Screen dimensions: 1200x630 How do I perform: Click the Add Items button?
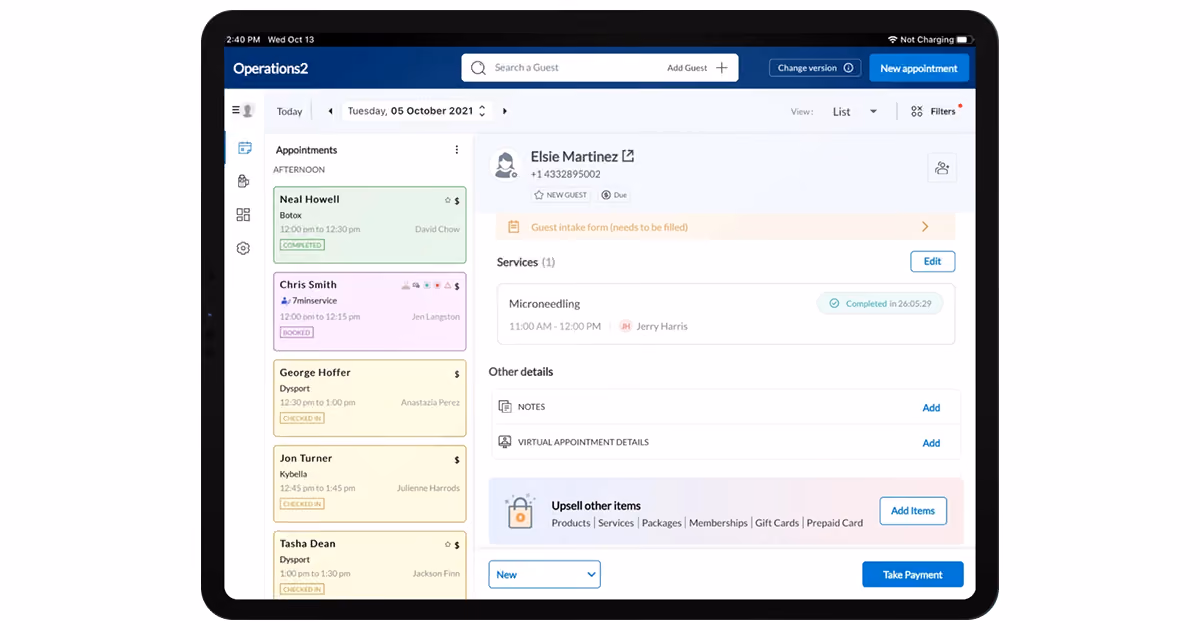click(x=913, y=510)
